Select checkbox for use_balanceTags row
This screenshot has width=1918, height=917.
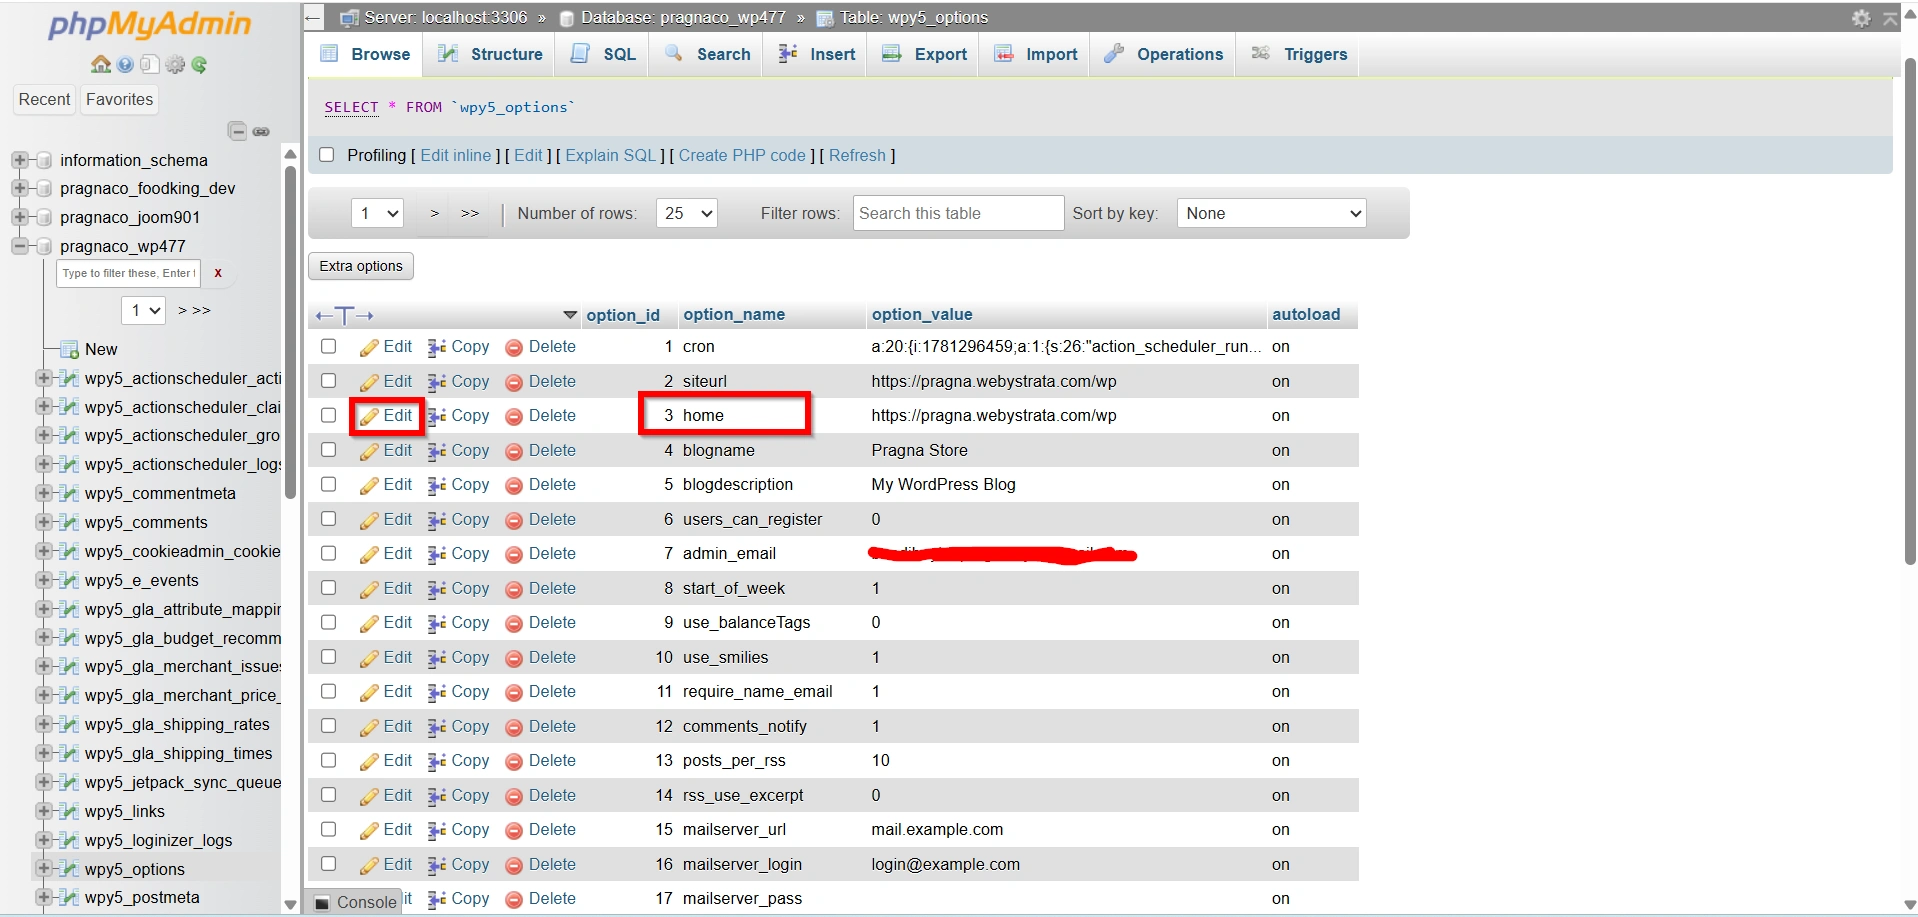pyautogui.click(x=328, y=622)
